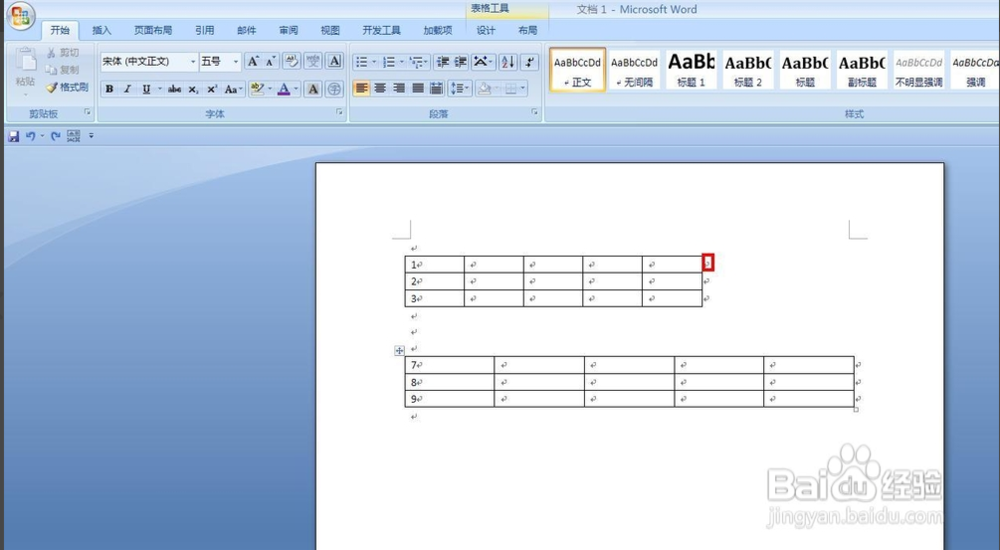Click the Office button logo

click(x=20, y=17)
